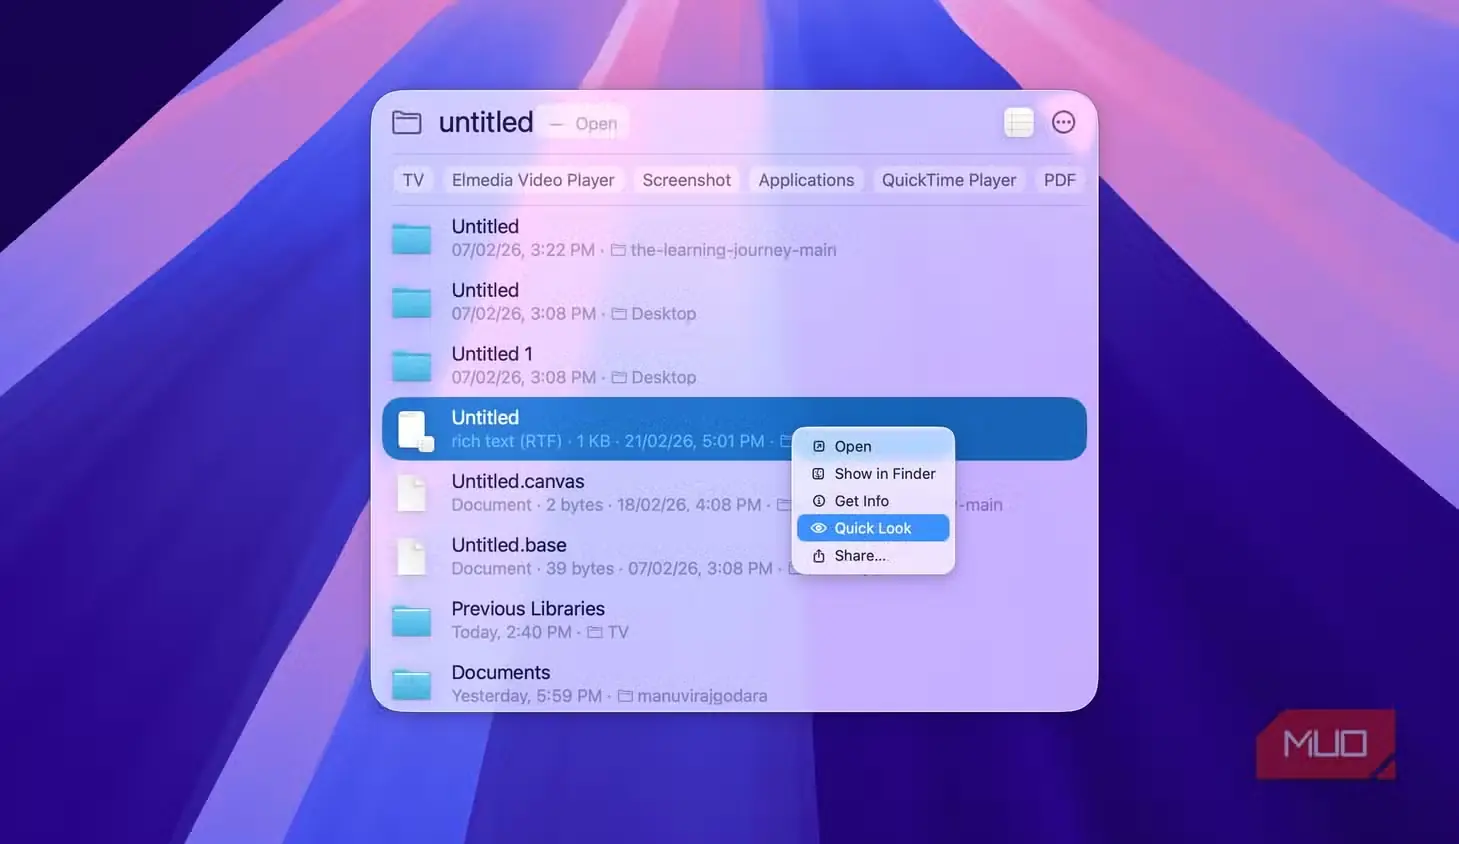The width and height of the screenshot is (1459, 844).
Task: Click the Share arrow icon
Action: point(819,556)
